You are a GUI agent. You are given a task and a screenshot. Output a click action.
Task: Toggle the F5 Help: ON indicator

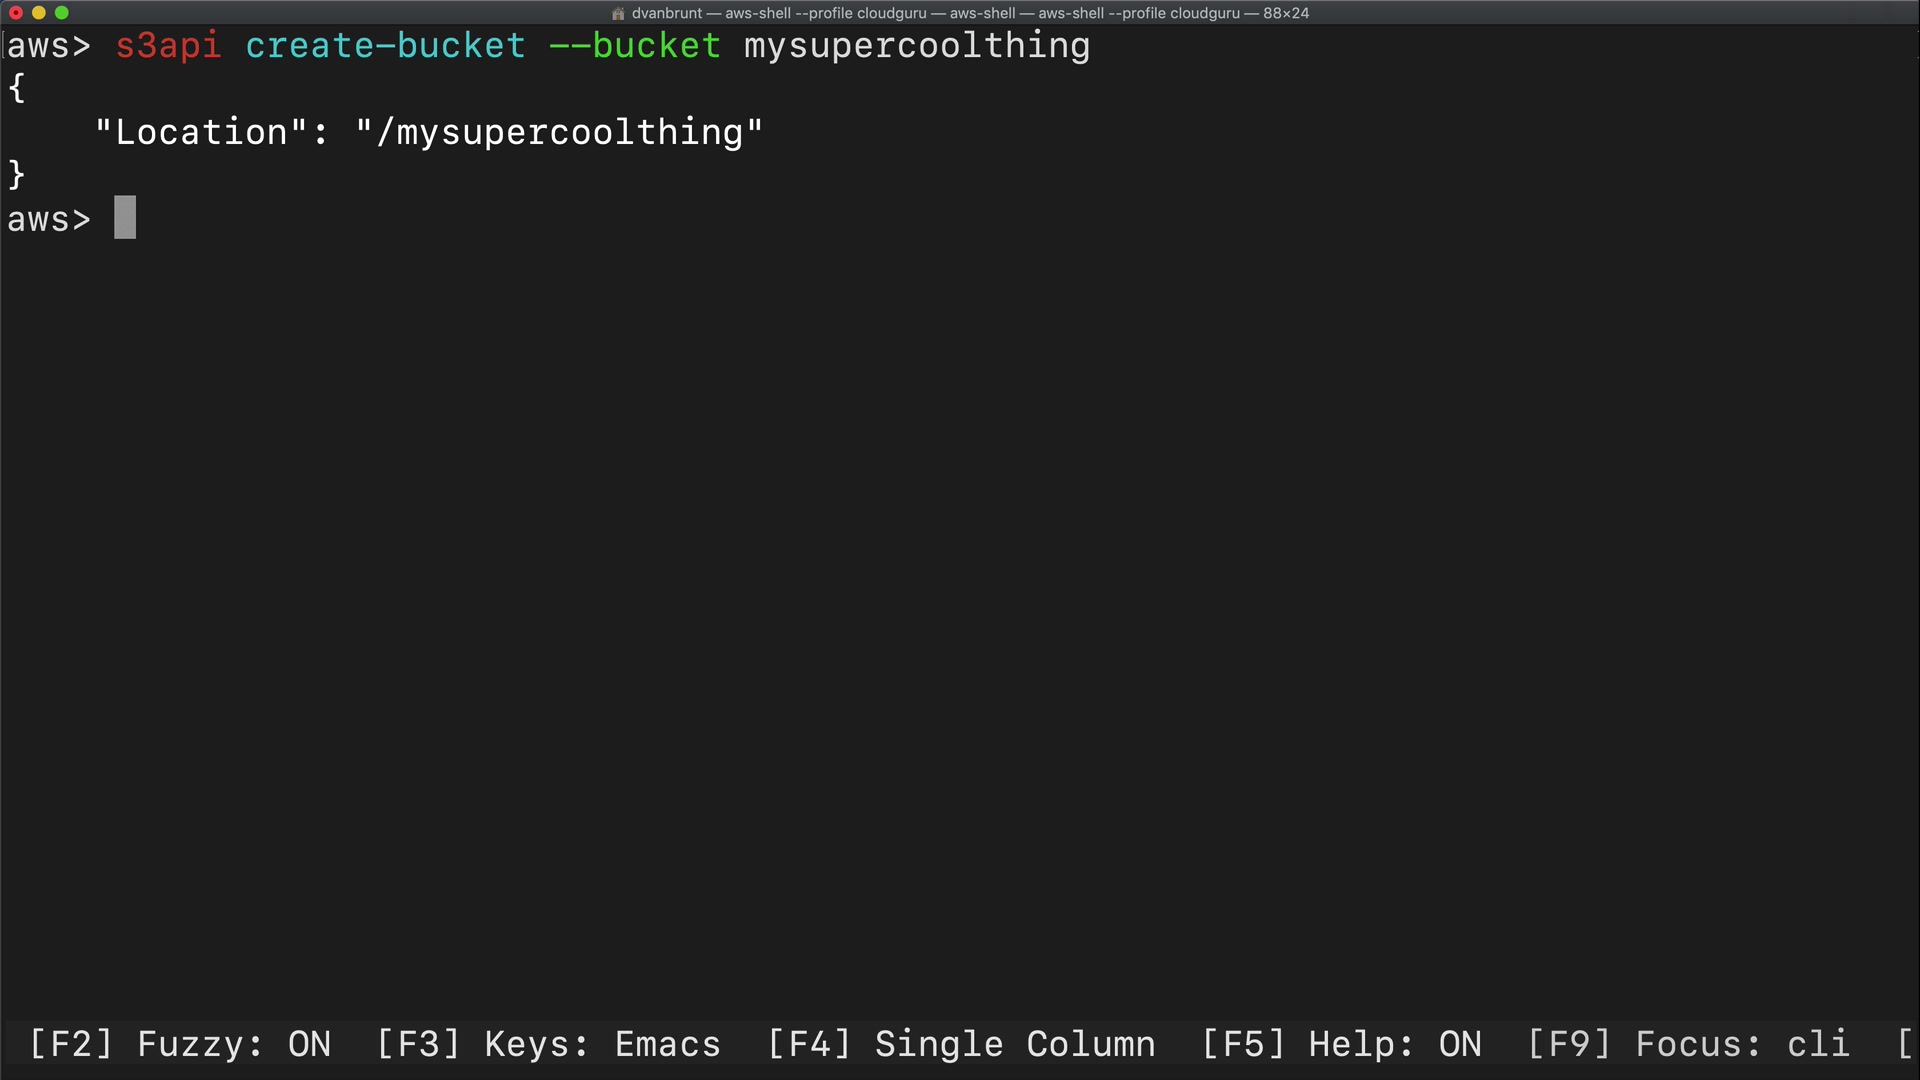tap(1341, 1044)
